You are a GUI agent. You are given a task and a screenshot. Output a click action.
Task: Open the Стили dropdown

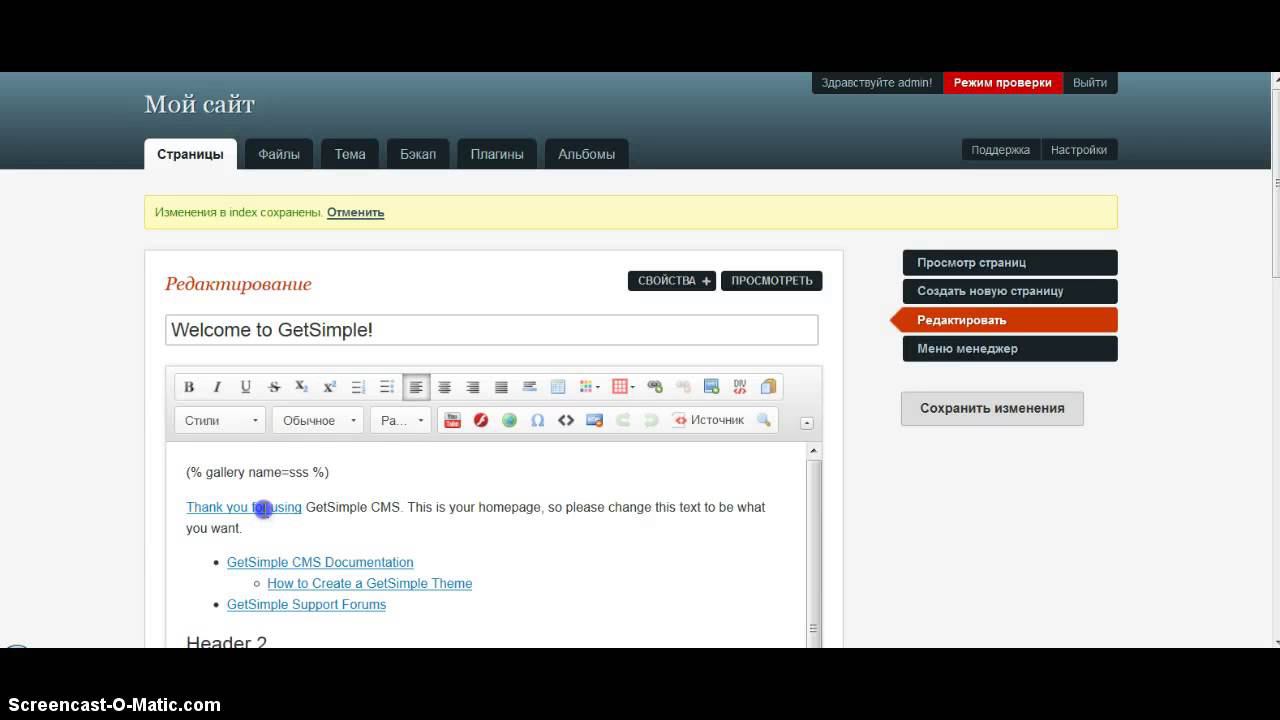[220, 421]
